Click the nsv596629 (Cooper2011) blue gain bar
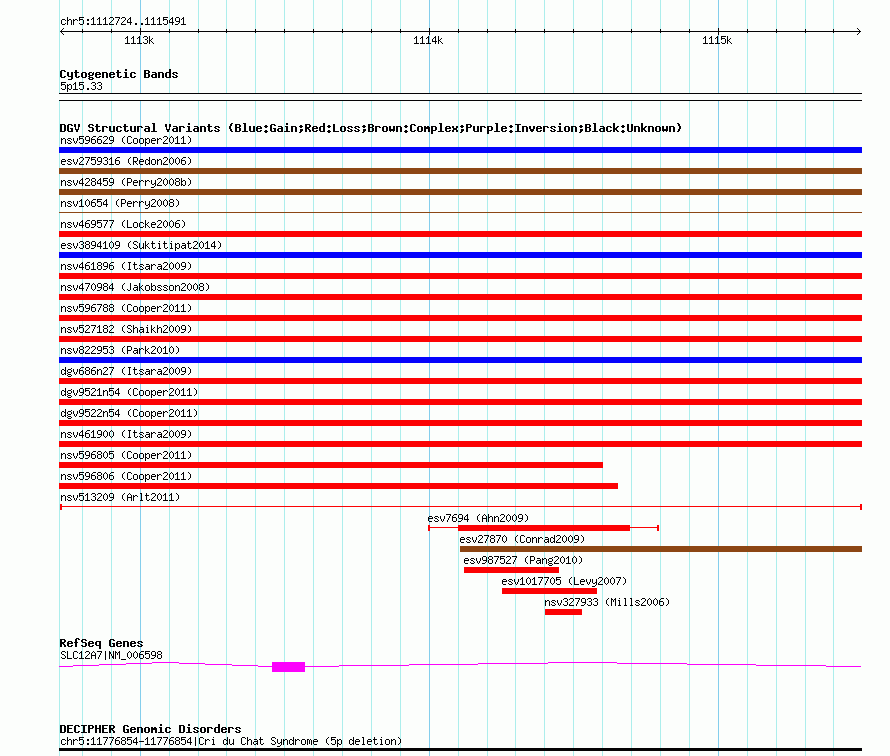 click(x=460, y=150)
